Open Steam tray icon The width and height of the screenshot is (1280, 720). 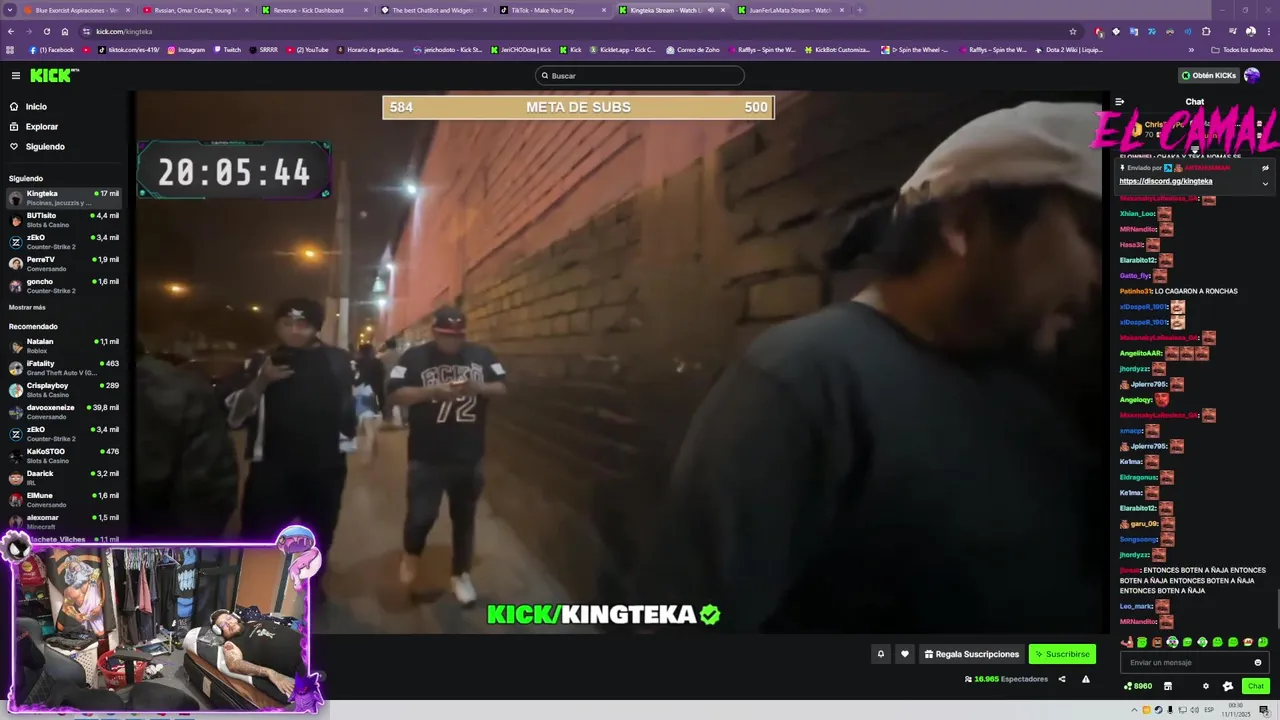point(1159,710)
